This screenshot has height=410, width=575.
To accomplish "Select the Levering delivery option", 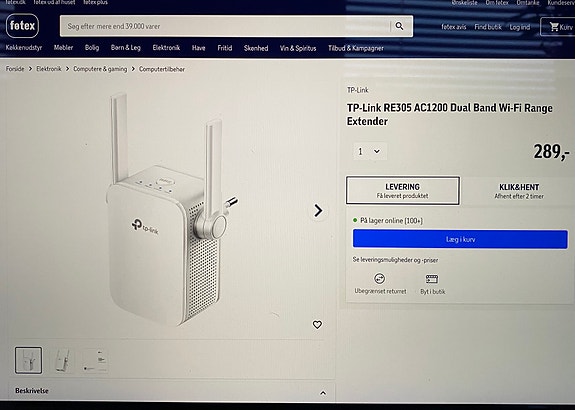I will pos(403,190).
